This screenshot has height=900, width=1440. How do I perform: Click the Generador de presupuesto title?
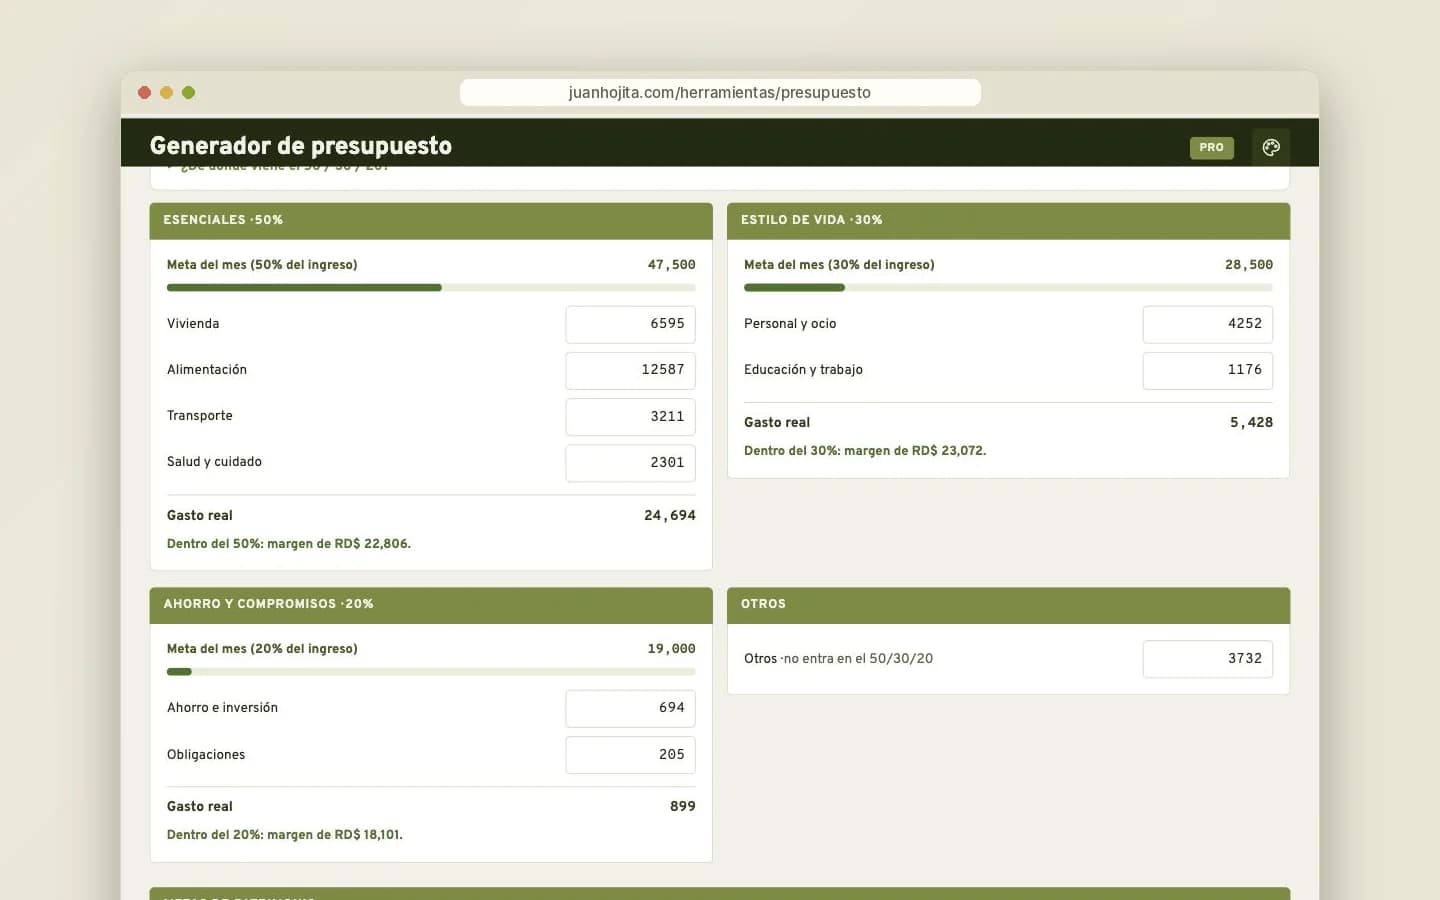[x=301, y=146]
